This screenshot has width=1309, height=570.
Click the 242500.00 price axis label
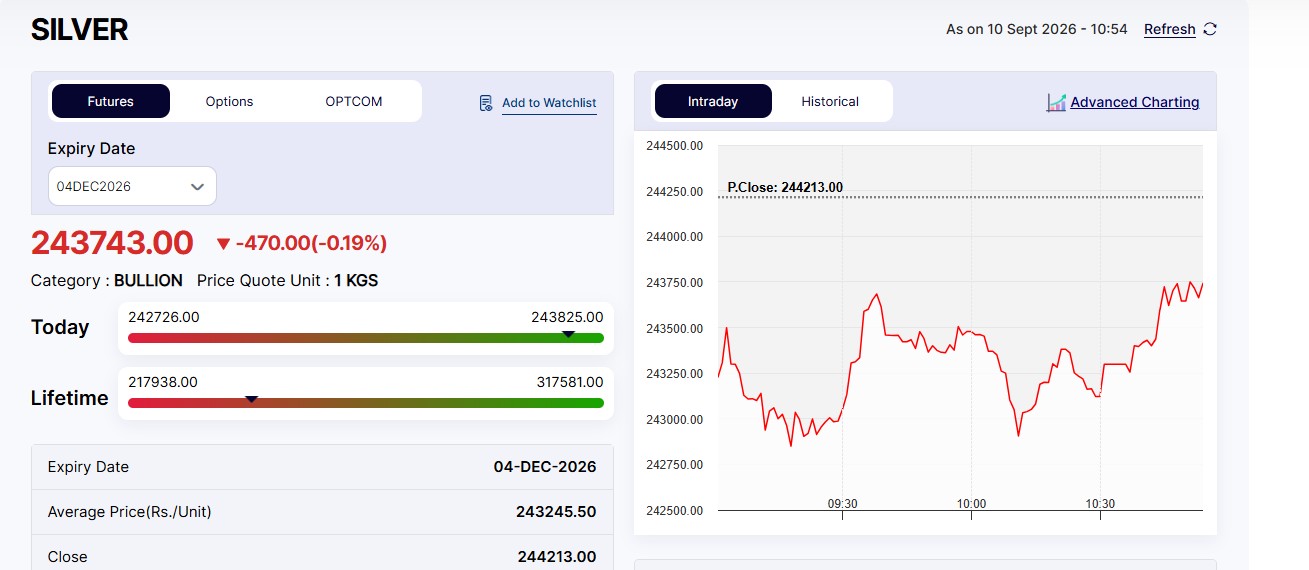[675, 511]
